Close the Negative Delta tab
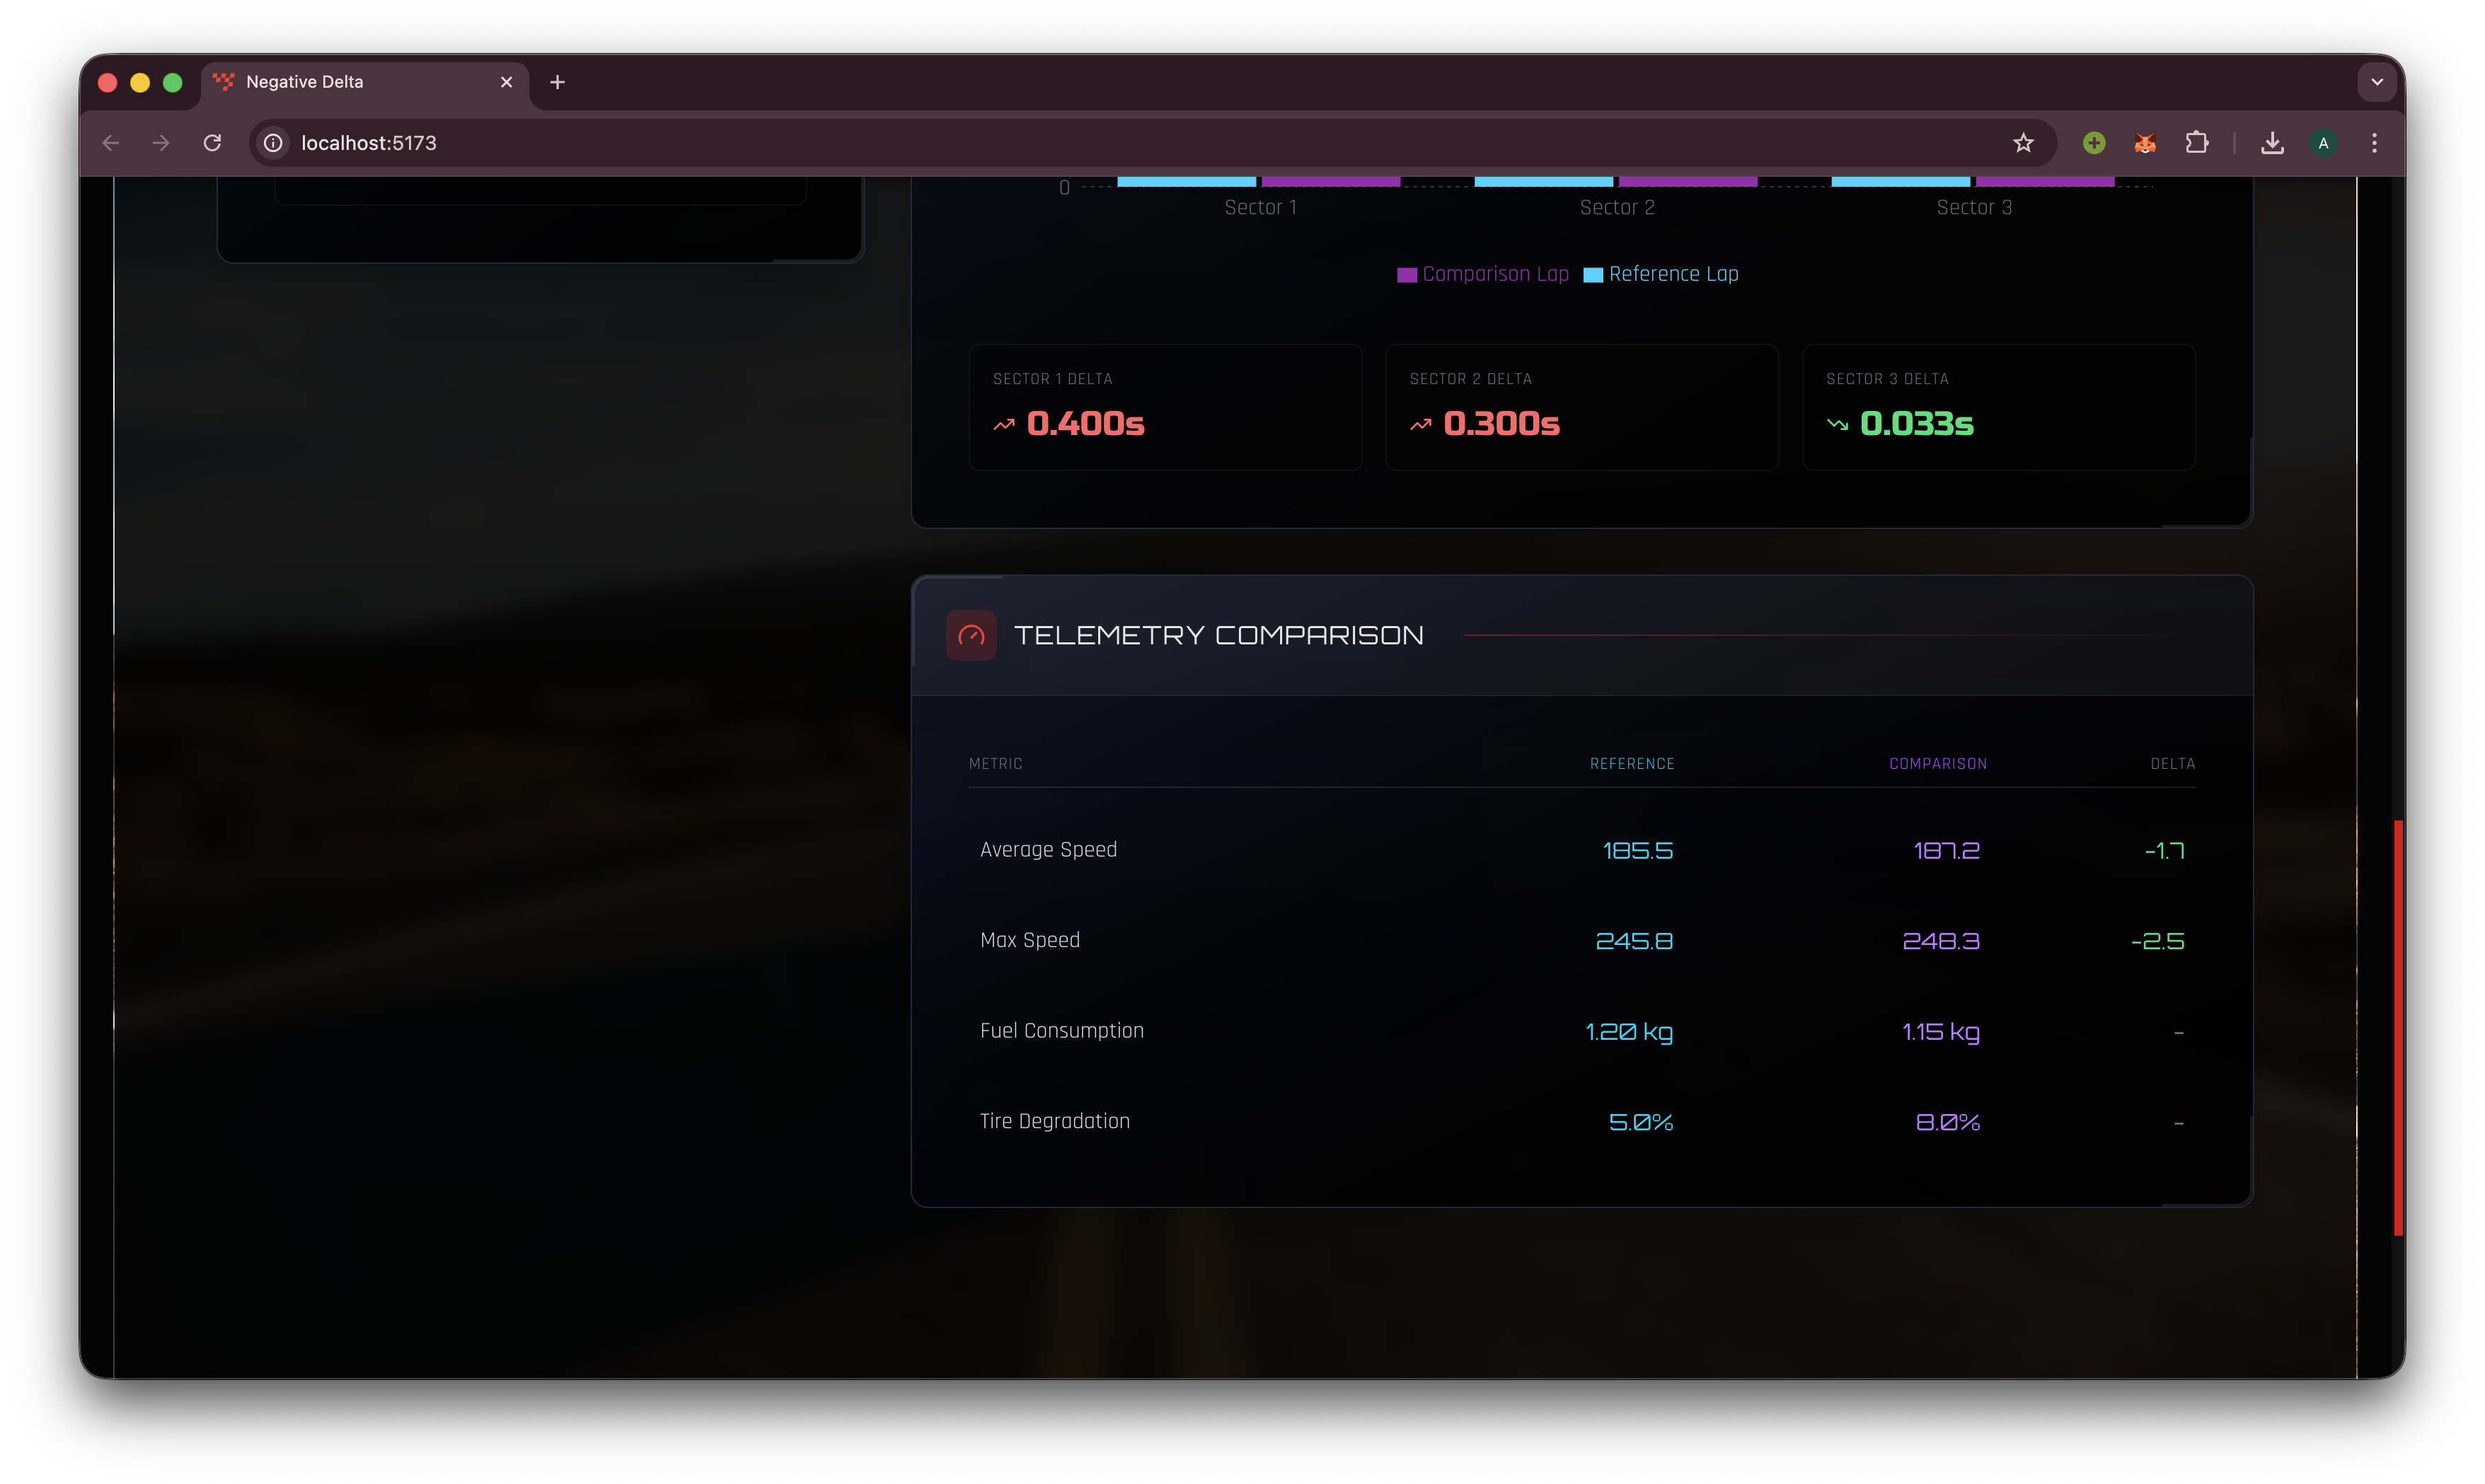 pos(506,82)
